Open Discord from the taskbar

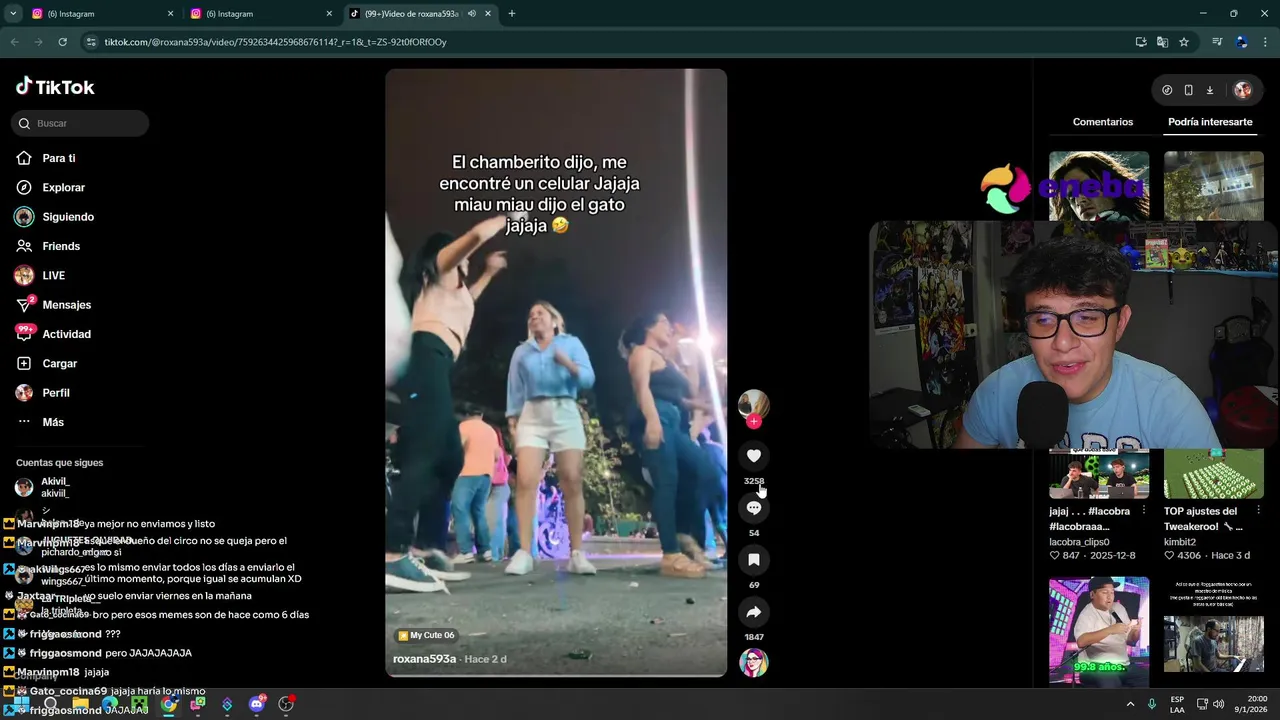(257, 704)
